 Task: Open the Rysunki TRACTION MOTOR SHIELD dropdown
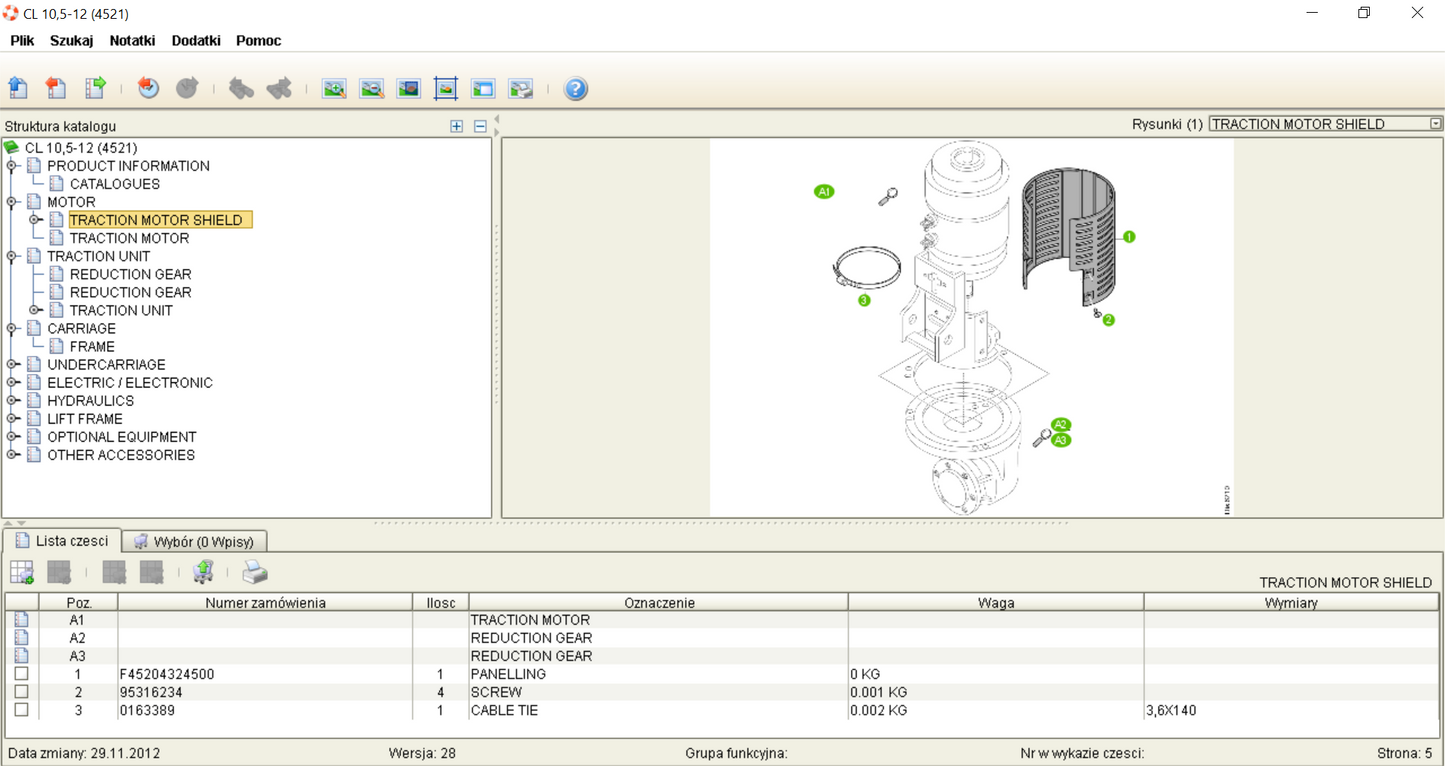1435,124
